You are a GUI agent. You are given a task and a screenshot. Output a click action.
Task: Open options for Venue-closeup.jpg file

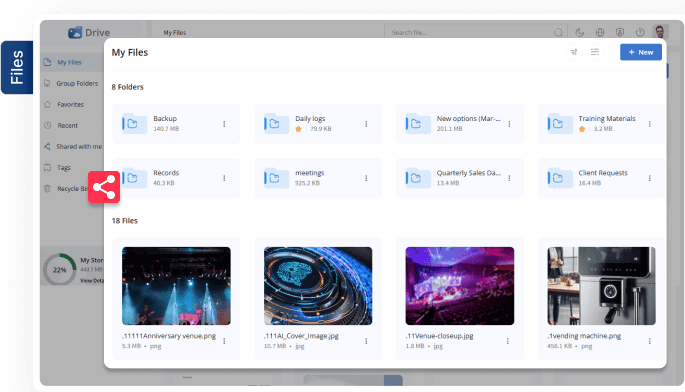(x=508, y=341)
